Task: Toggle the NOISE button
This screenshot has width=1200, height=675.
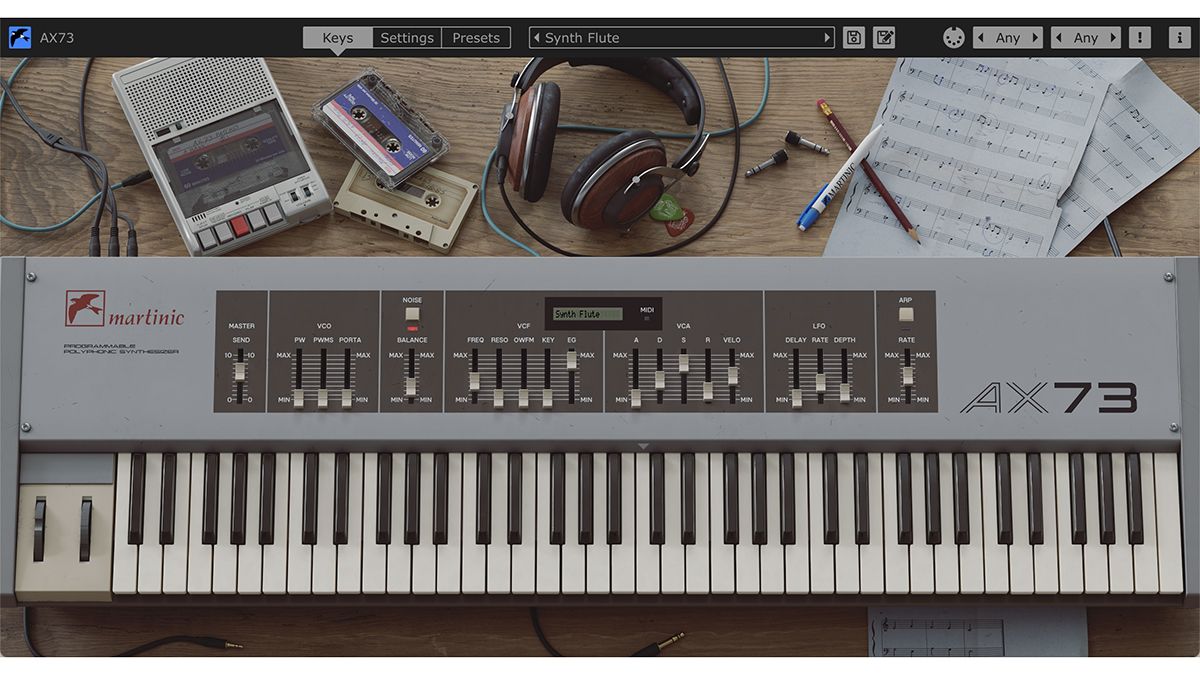Action: coord(412,314)
